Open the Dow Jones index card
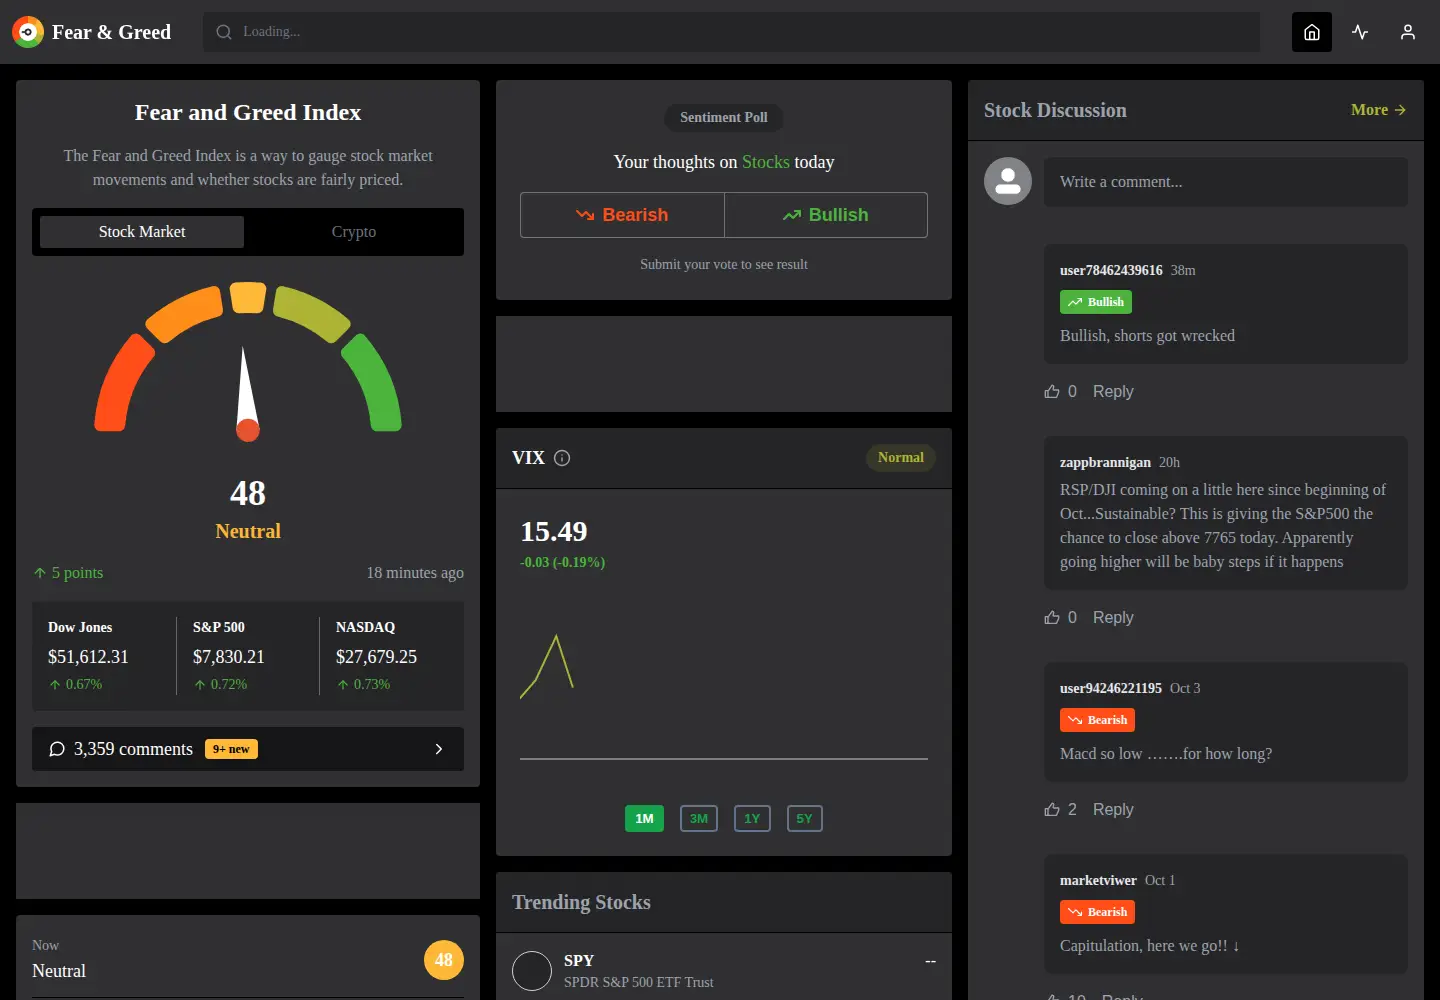Screen dimensions: 1440x1000 coord(104,656)
